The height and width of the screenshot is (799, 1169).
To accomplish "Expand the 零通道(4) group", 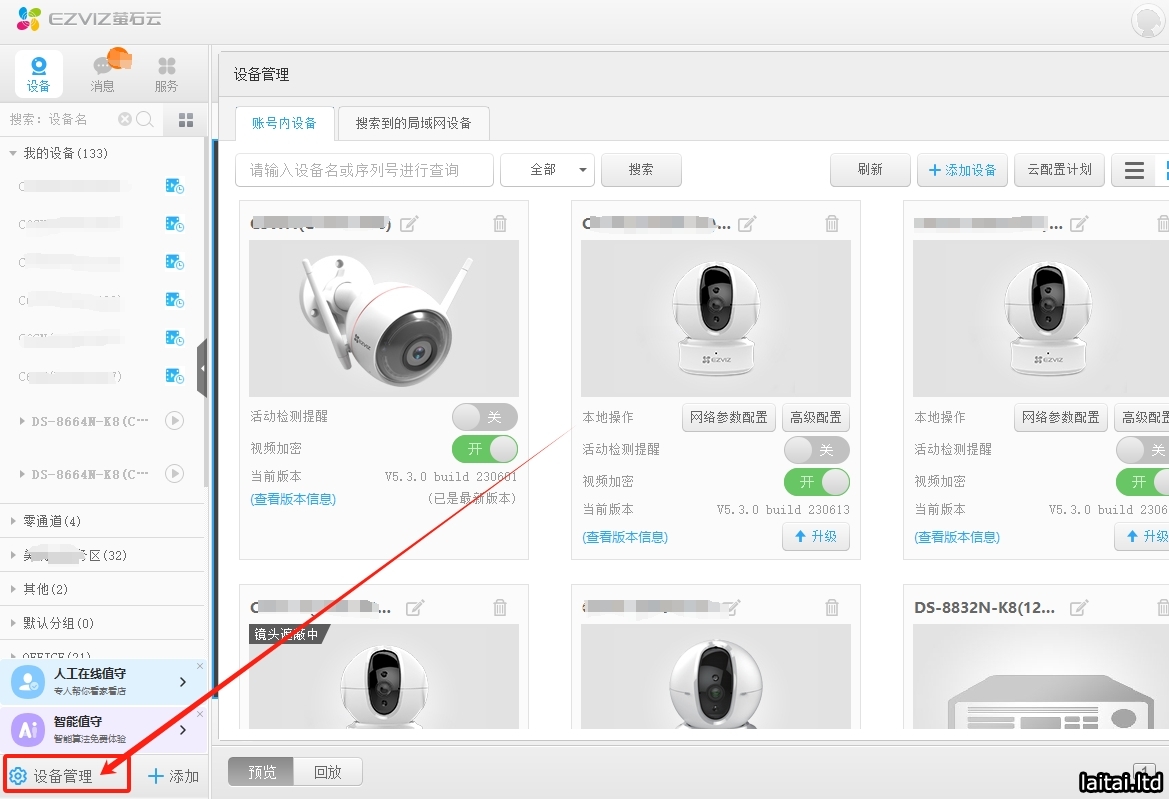I will [x=14, y=521].
